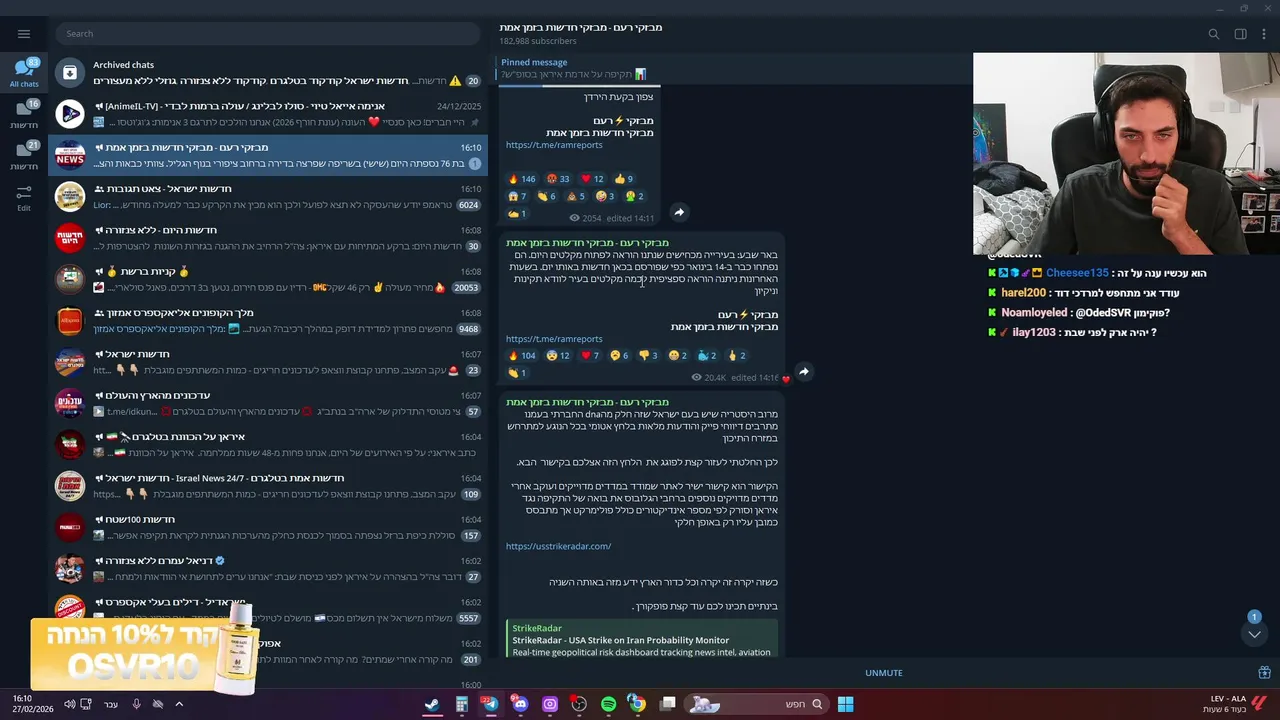Open the קניות ברשת chat row
The height and width of the screenshot is (720, 1280).
pos(268,279)
